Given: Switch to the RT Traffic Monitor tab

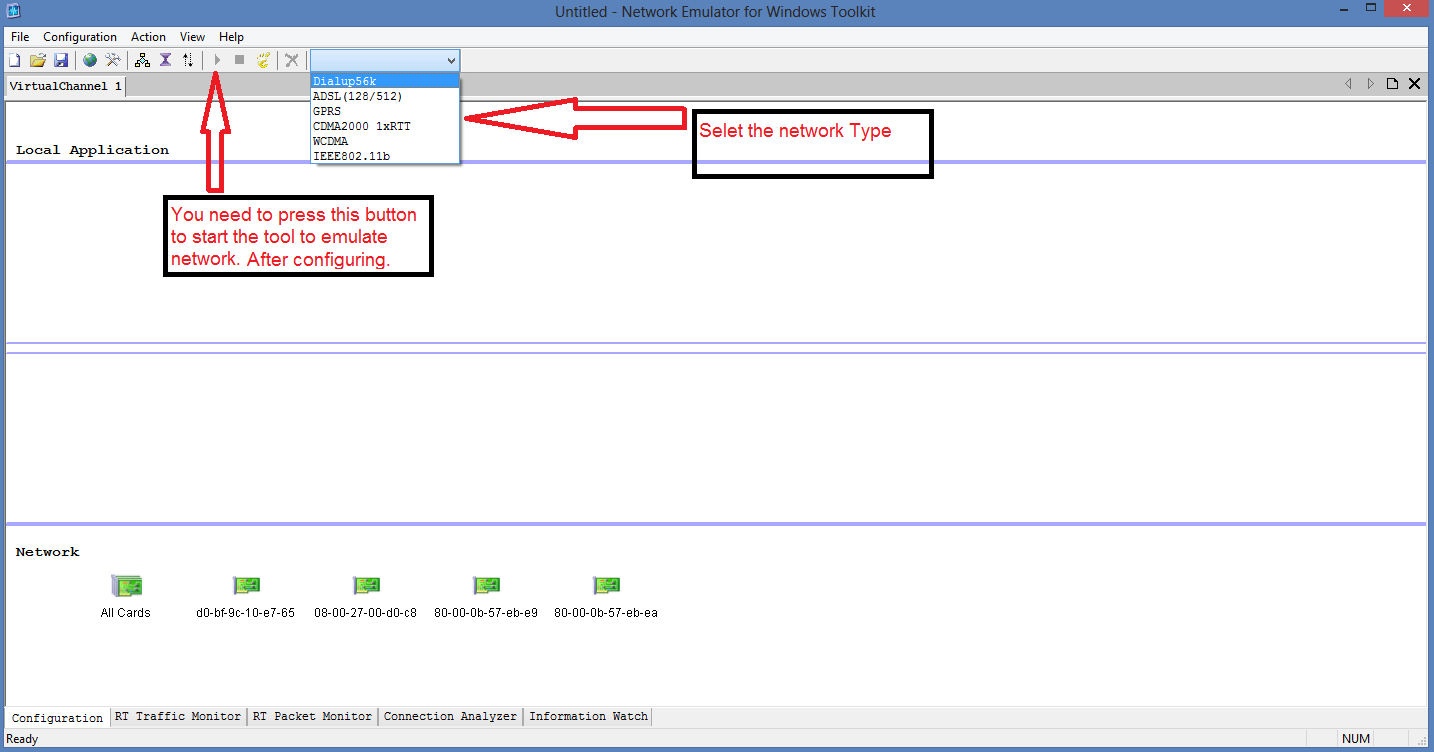Looking at the screenshot, I should point(178,716).
